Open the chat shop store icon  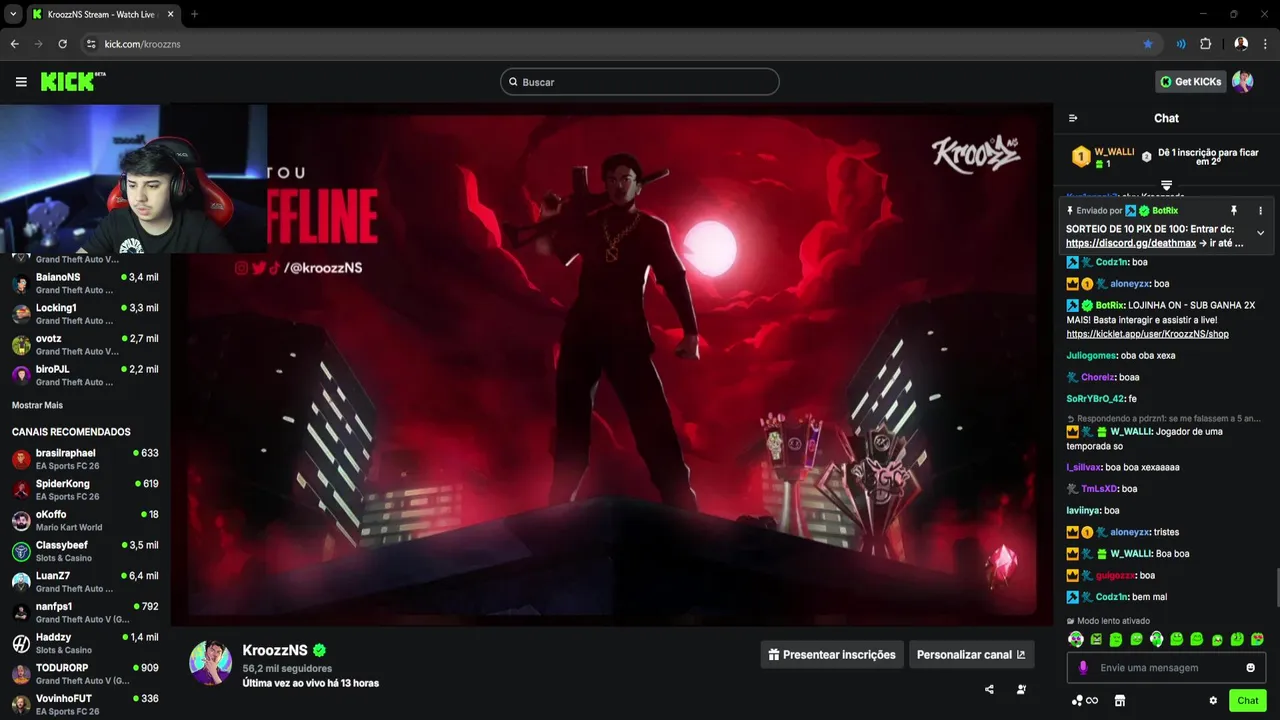pyautogui.click(x=1120, y=701)
